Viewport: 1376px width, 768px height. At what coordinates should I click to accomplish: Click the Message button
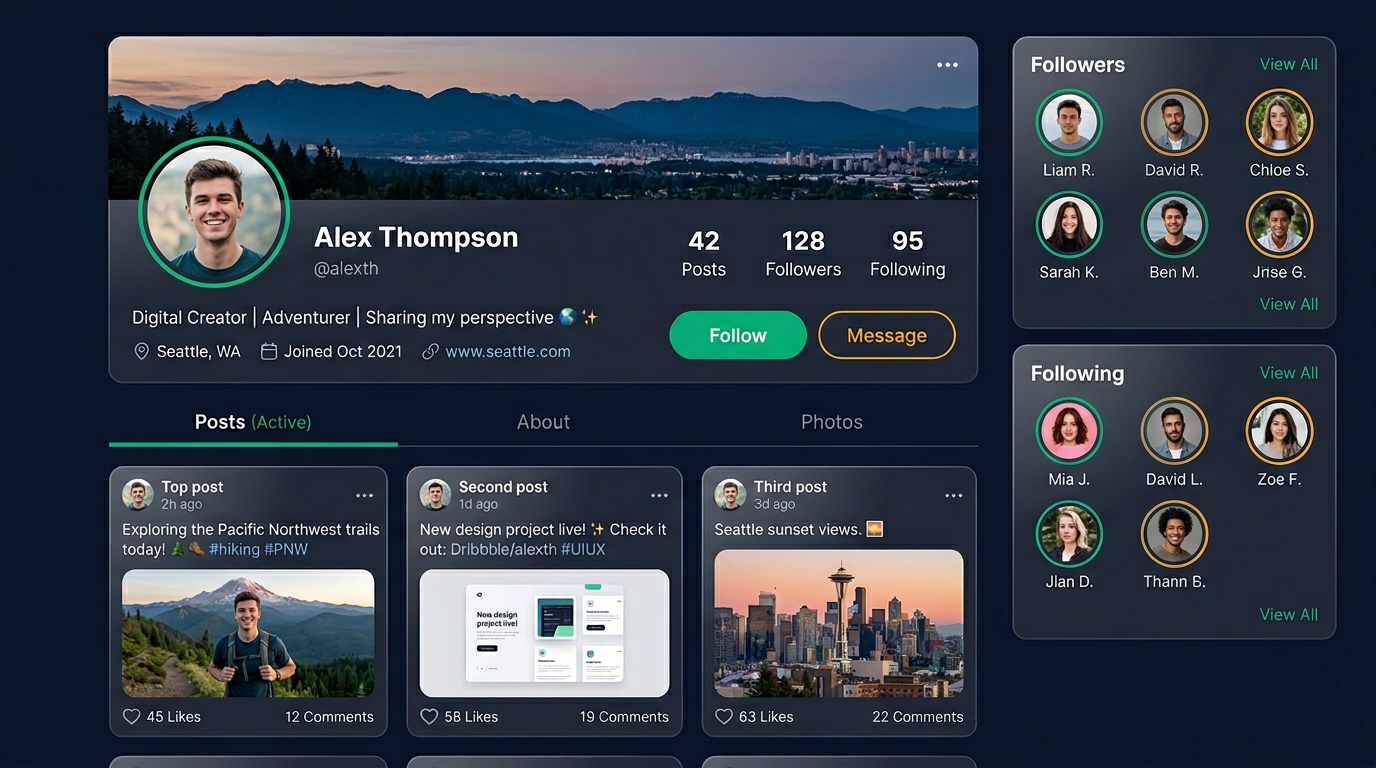[886, 335]
